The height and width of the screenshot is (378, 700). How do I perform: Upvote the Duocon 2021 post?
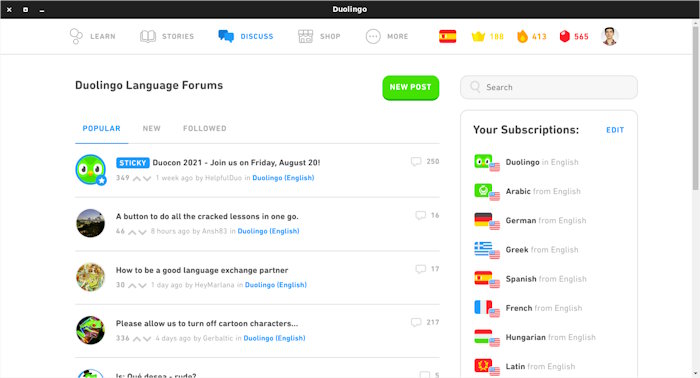[x=137, y=179]
